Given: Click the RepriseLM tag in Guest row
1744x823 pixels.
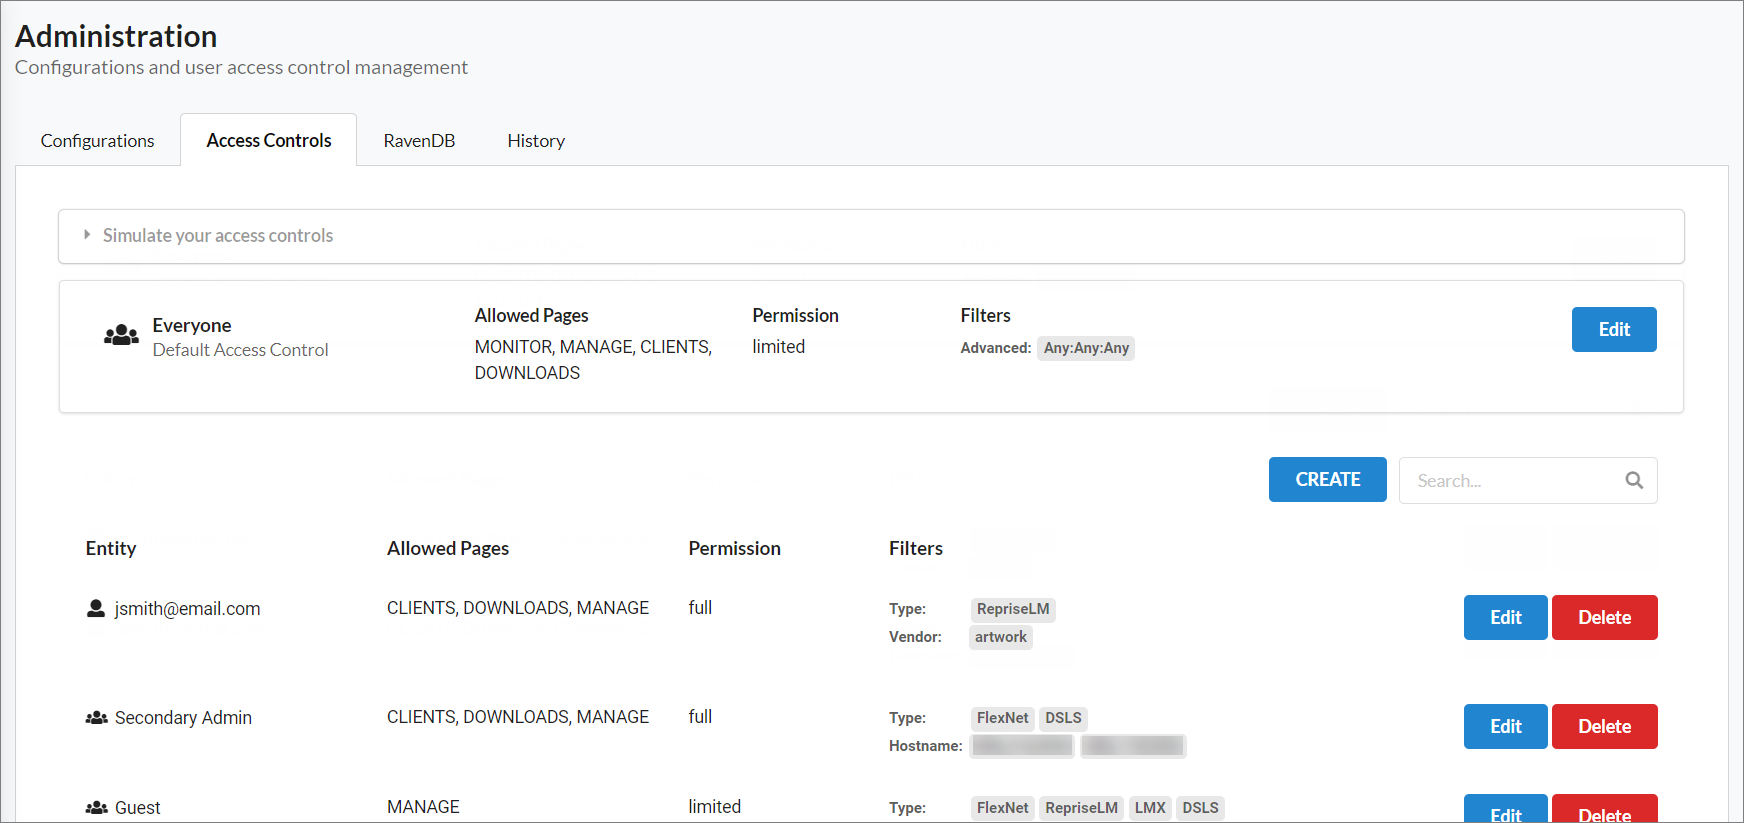Looking at the screenshot, I should [1081, 808].
